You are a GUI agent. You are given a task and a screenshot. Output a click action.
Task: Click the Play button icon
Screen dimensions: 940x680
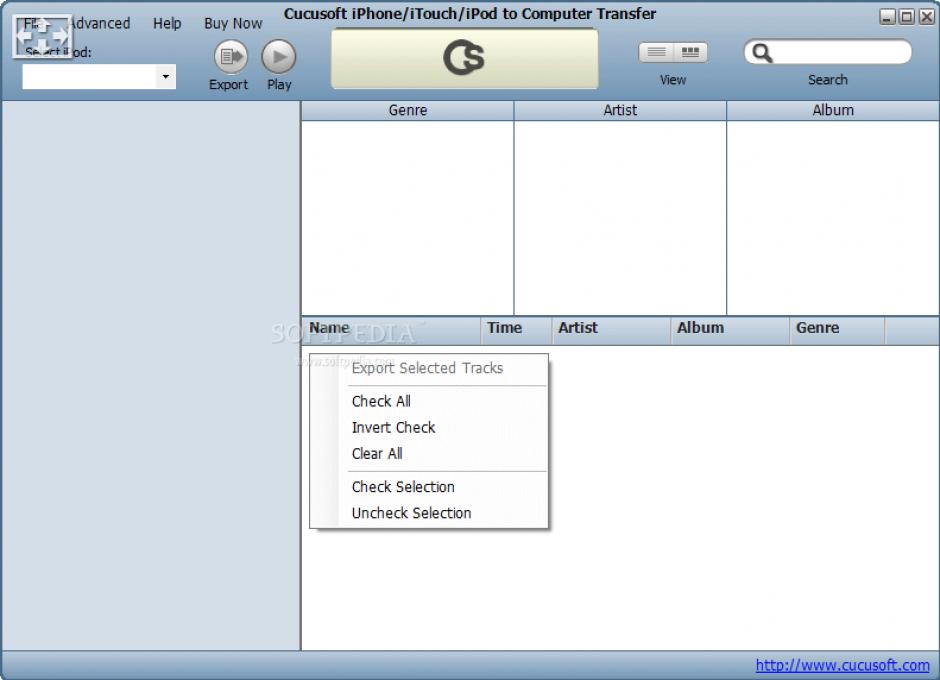pyautogui.click(x=279, y=57)
